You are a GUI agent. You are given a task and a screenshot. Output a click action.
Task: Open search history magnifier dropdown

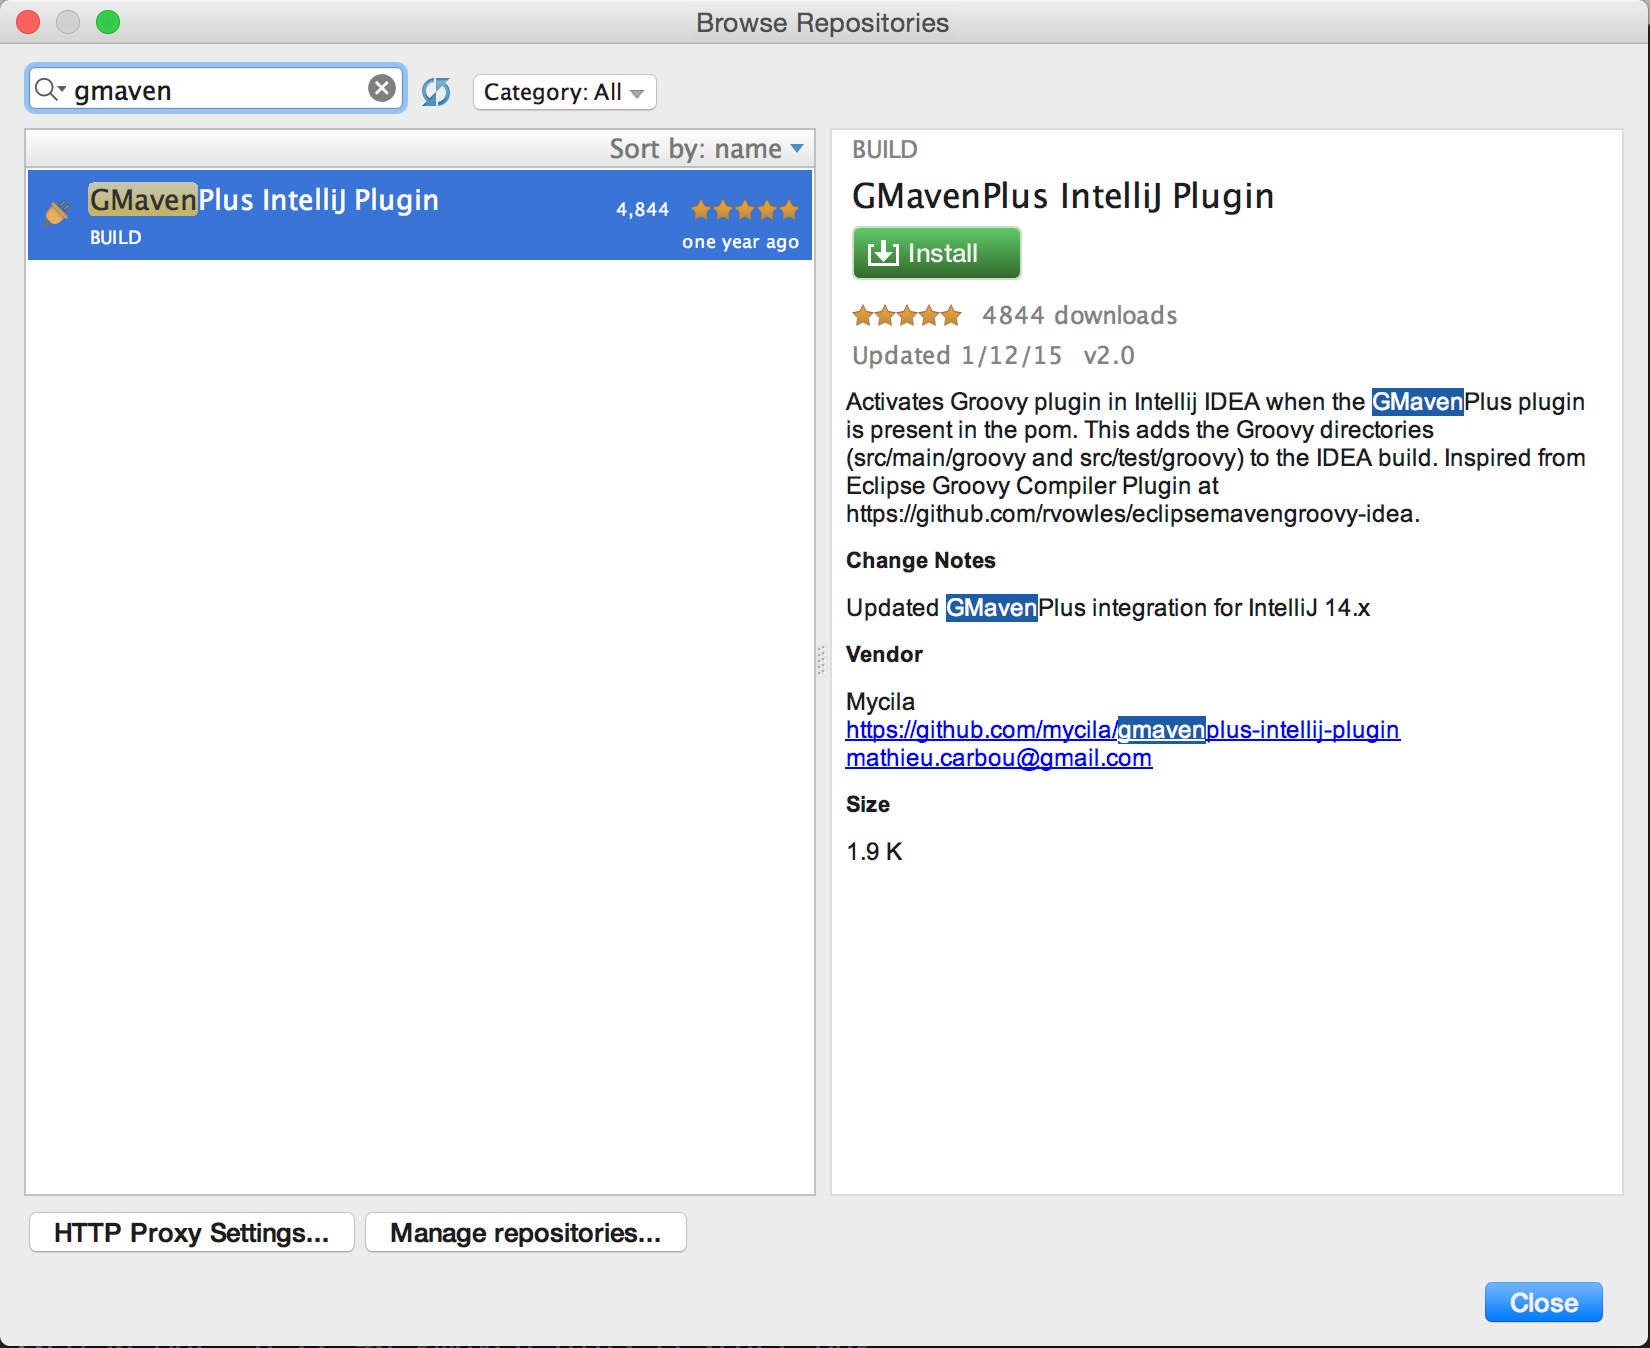coord(49,90)
